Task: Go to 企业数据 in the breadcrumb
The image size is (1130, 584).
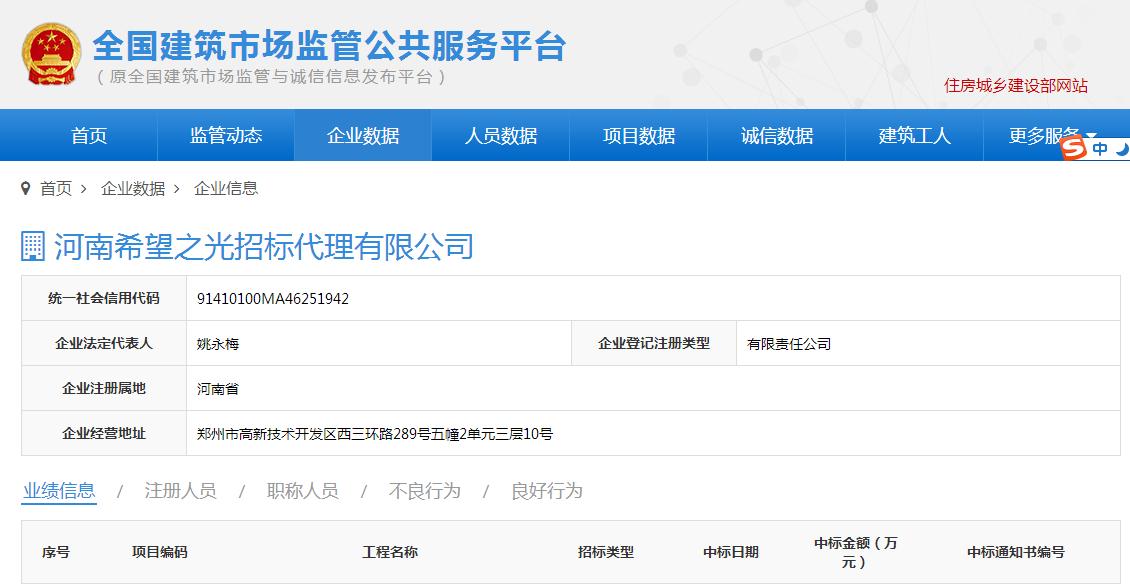Action: pos(133,189)
